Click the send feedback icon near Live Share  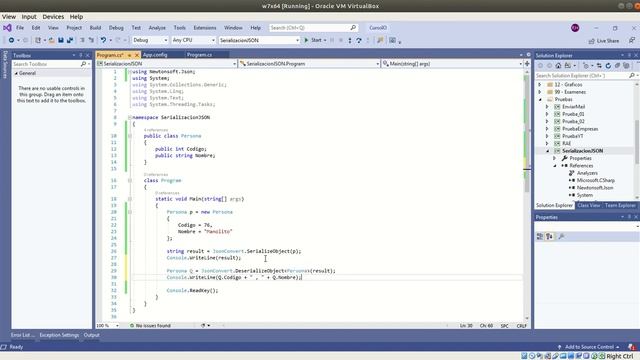pos(632,40)
